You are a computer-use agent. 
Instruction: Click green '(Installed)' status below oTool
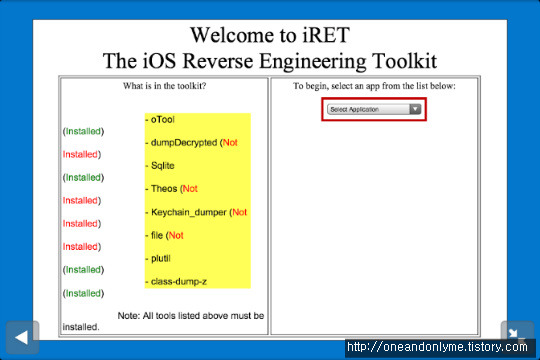click(83, 131)
